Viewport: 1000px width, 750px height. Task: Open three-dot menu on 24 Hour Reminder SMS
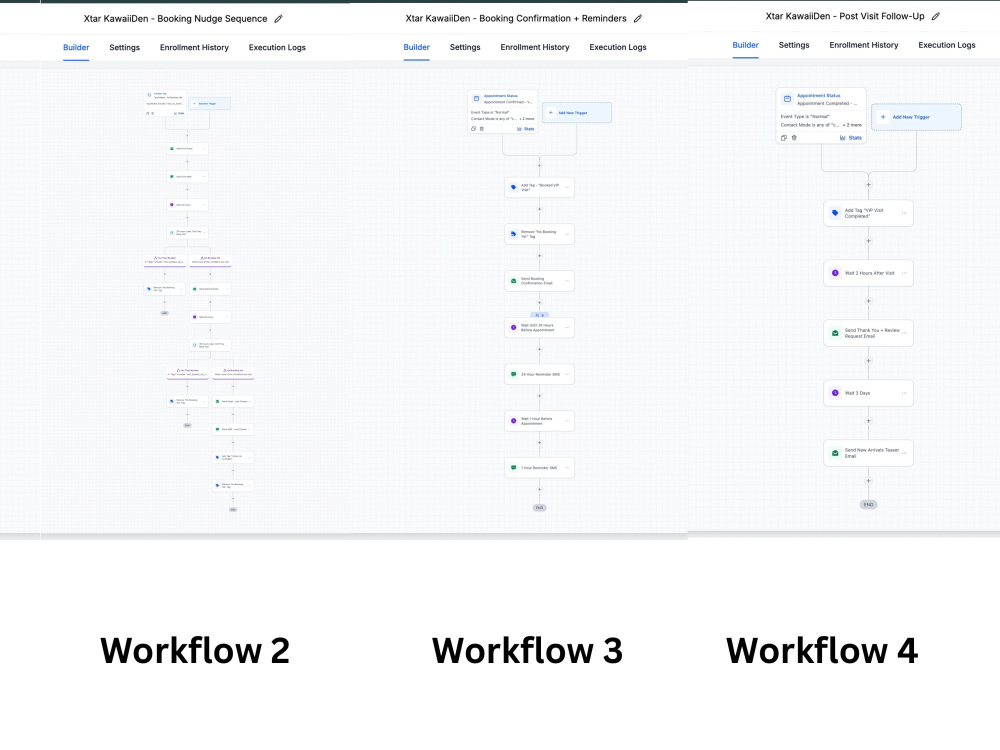567,374
